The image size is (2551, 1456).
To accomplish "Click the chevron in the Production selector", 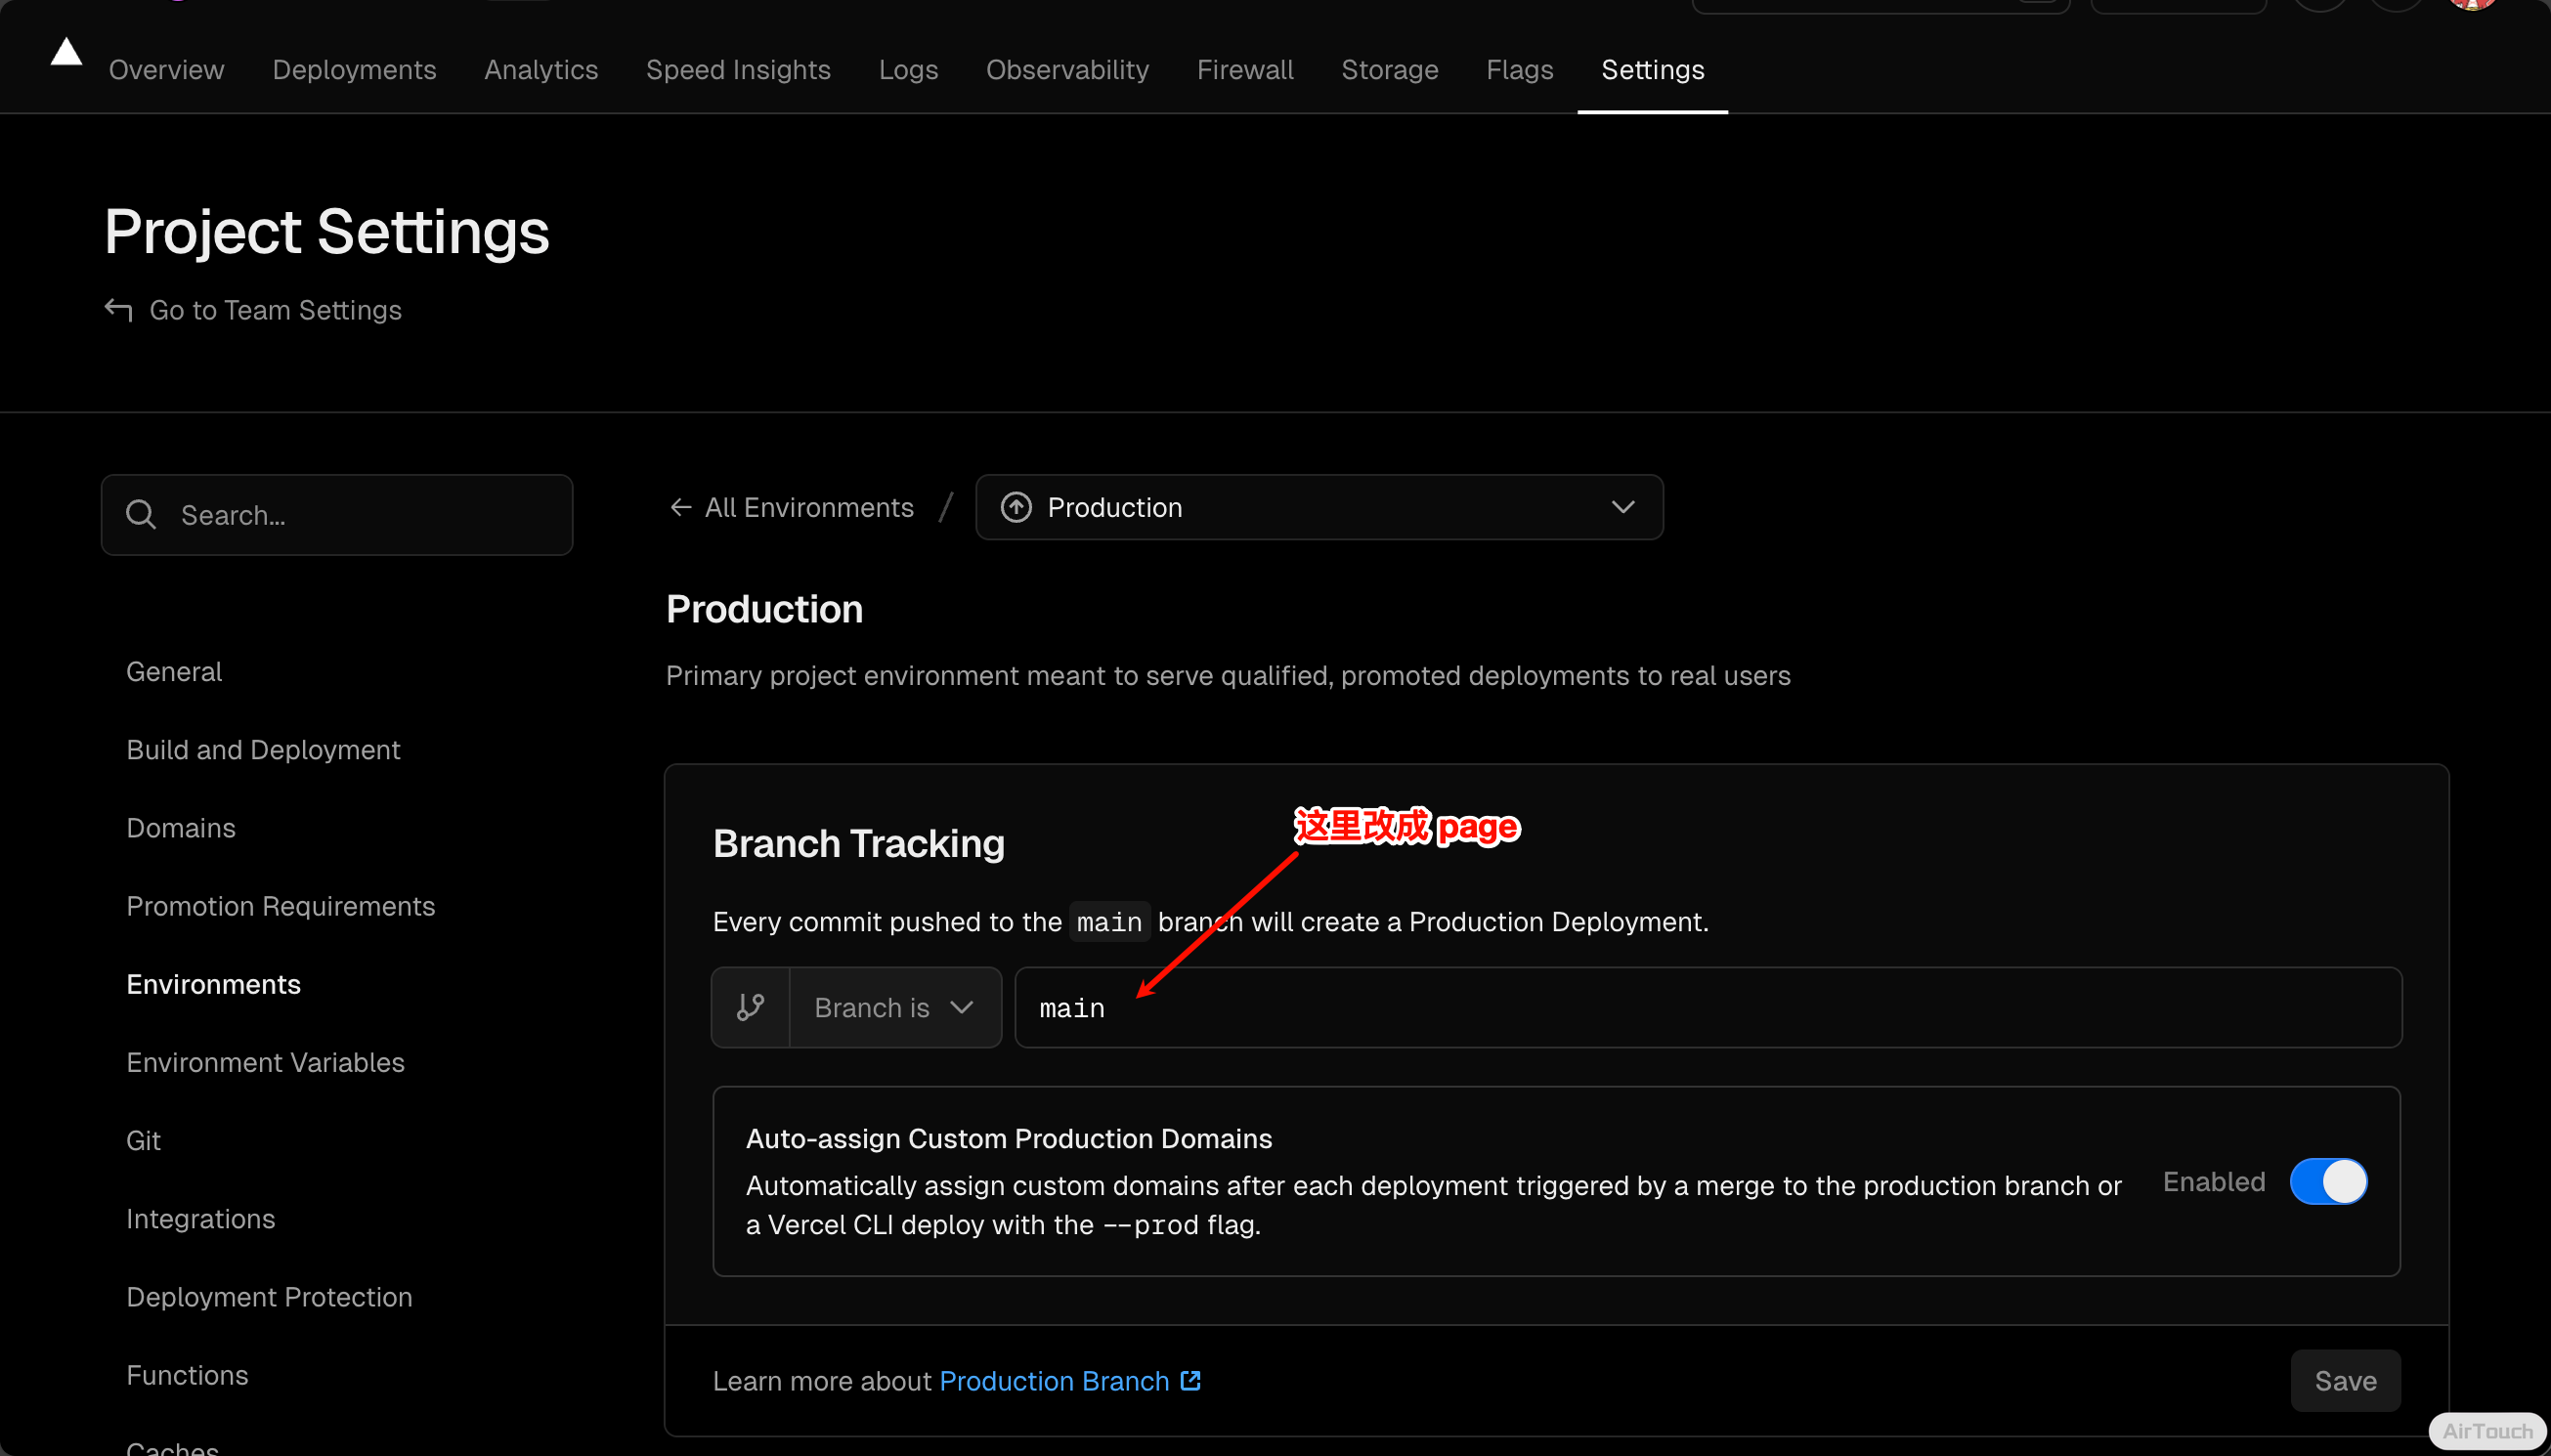I will [1623, 507].
